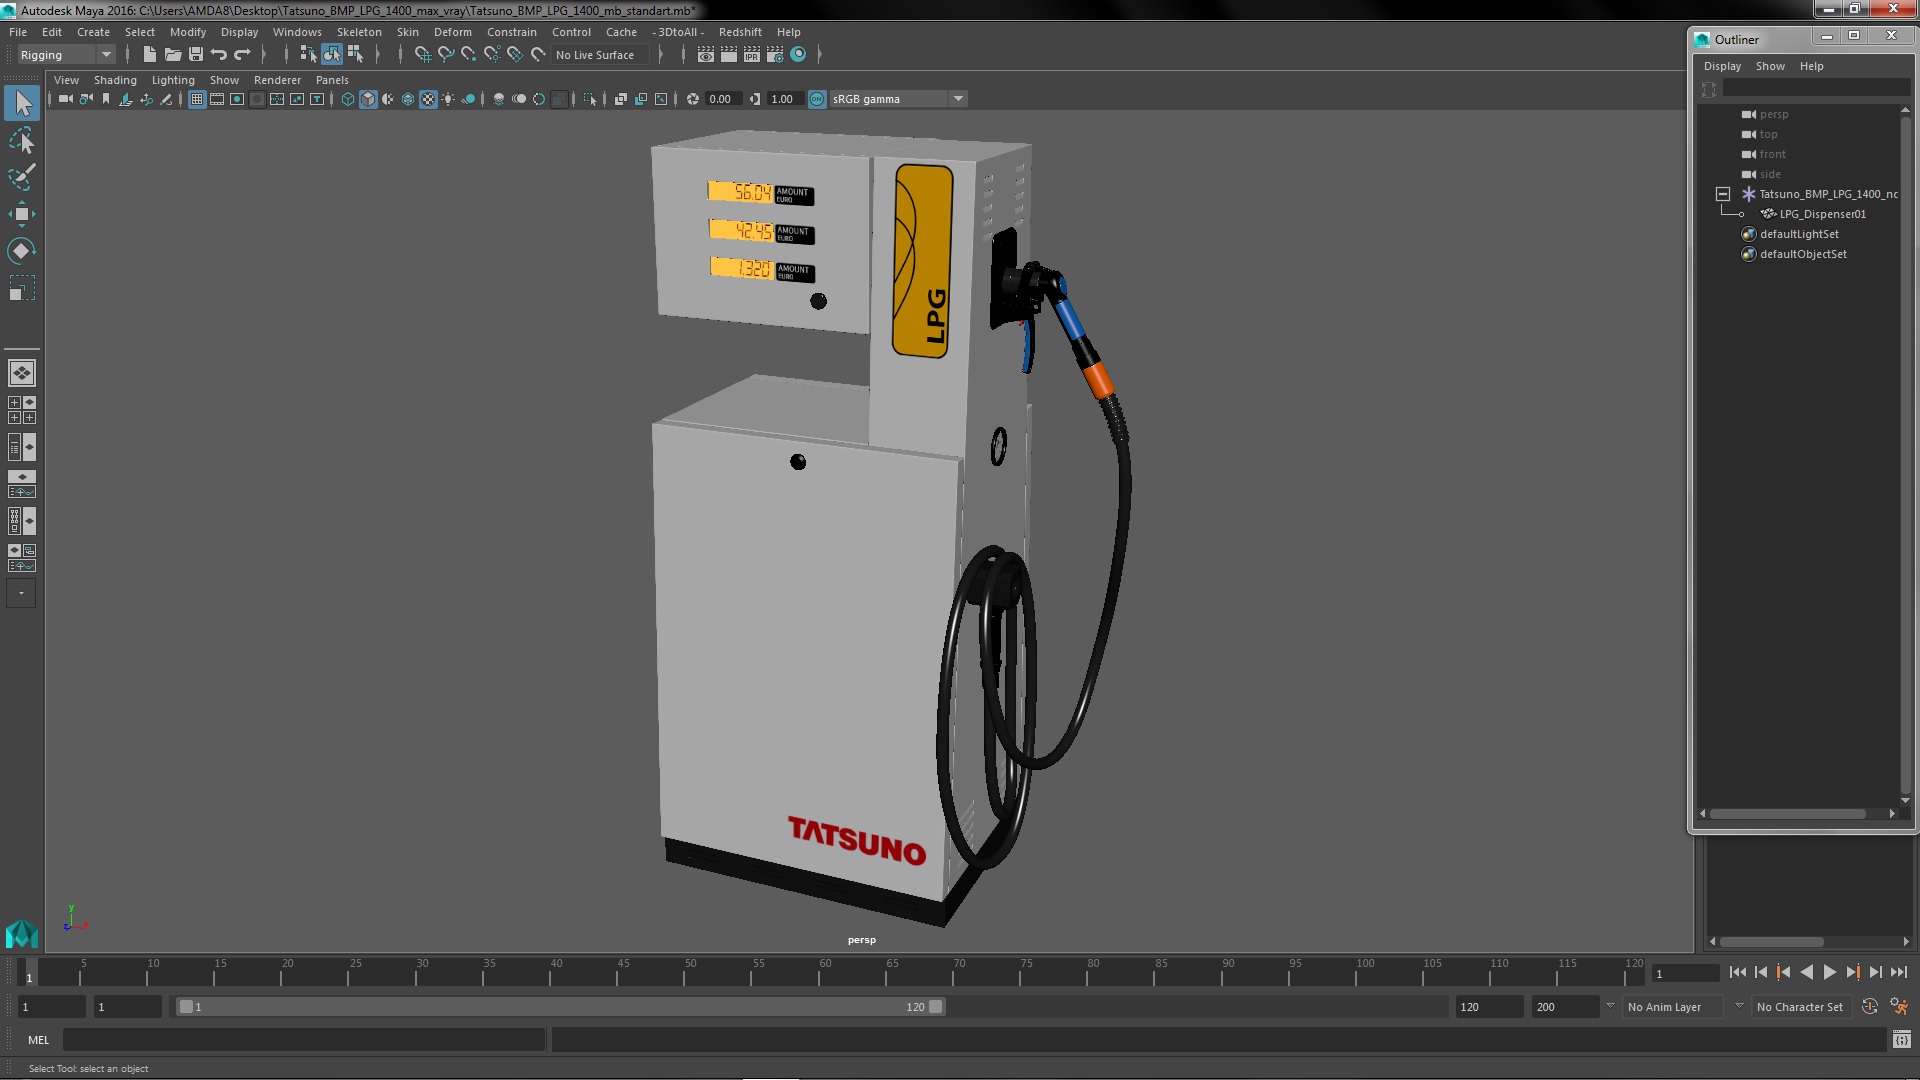Toggle smooth shade all in viewport
This screenshot has height=1080, width=1920.
point(368,99)
